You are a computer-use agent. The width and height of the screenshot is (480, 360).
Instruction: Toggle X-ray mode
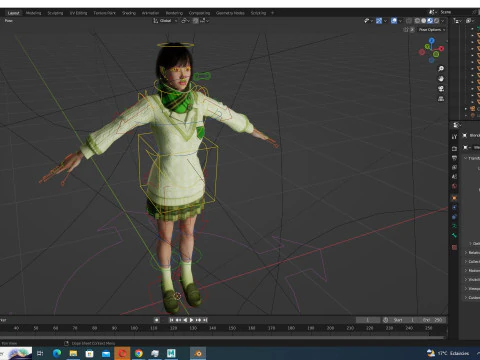coord(409,21)
